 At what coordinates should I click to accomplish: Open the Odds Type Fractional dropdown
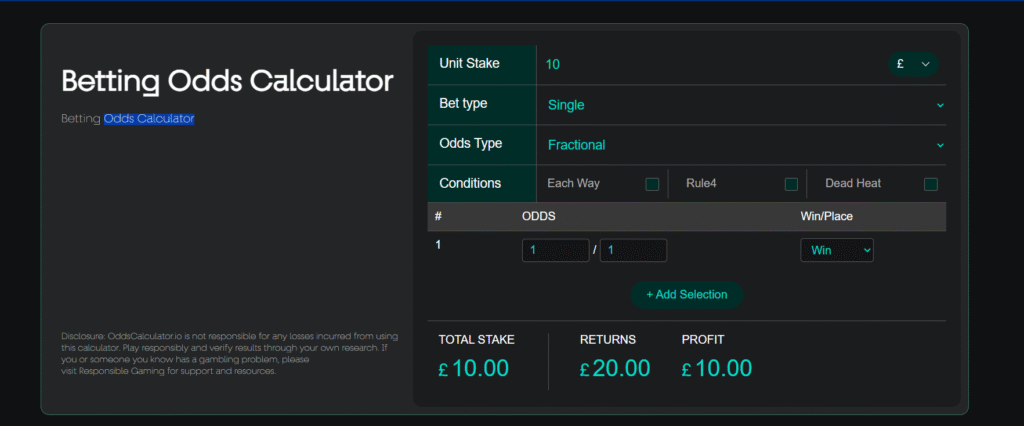(740, 145)
